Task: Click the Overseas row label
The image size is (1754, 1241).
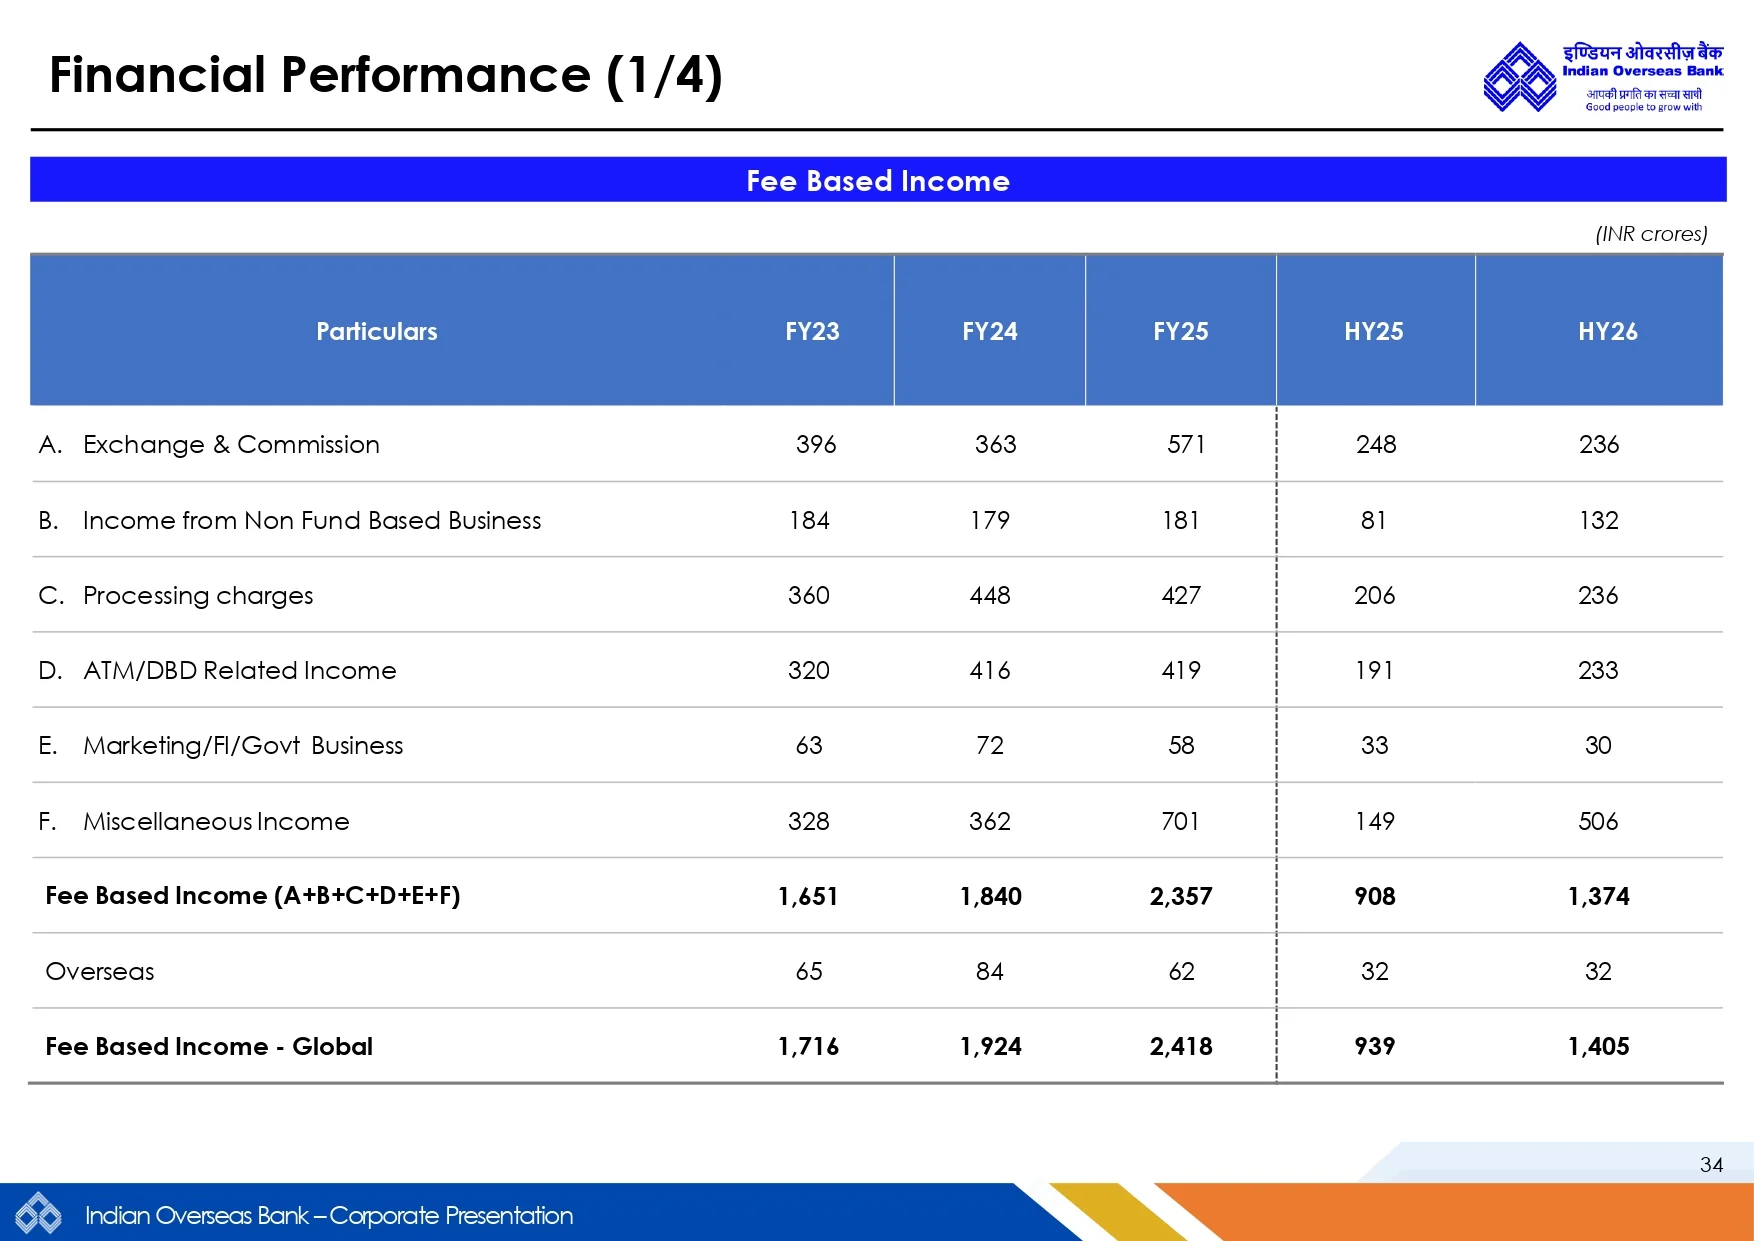Action: (x=100, y=971)
